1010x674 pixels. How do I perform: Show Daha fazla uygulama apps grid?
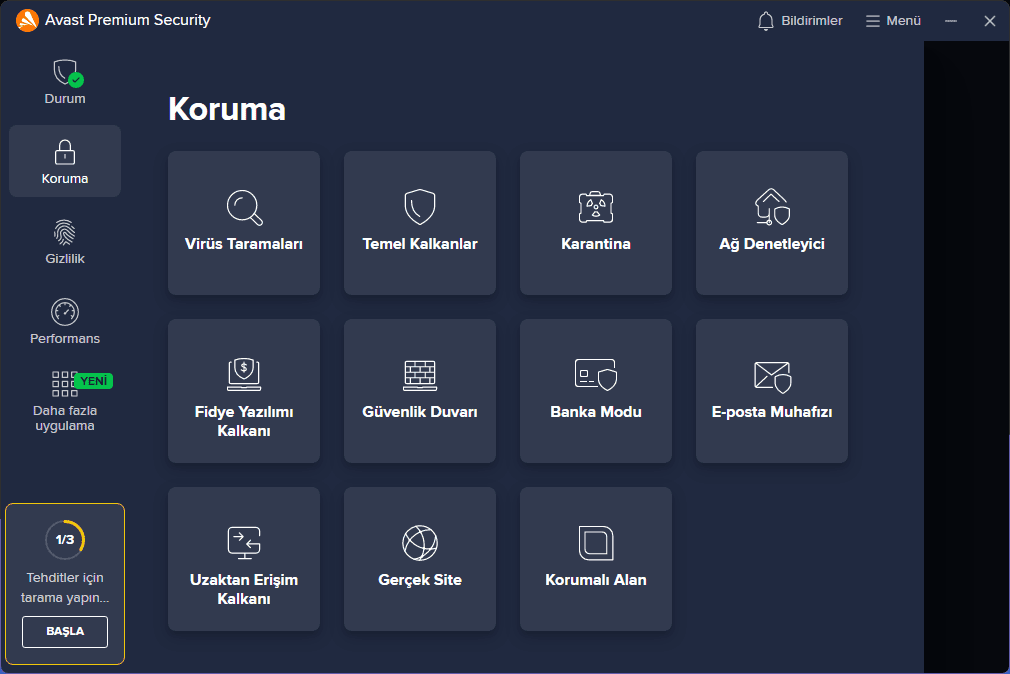65,401
